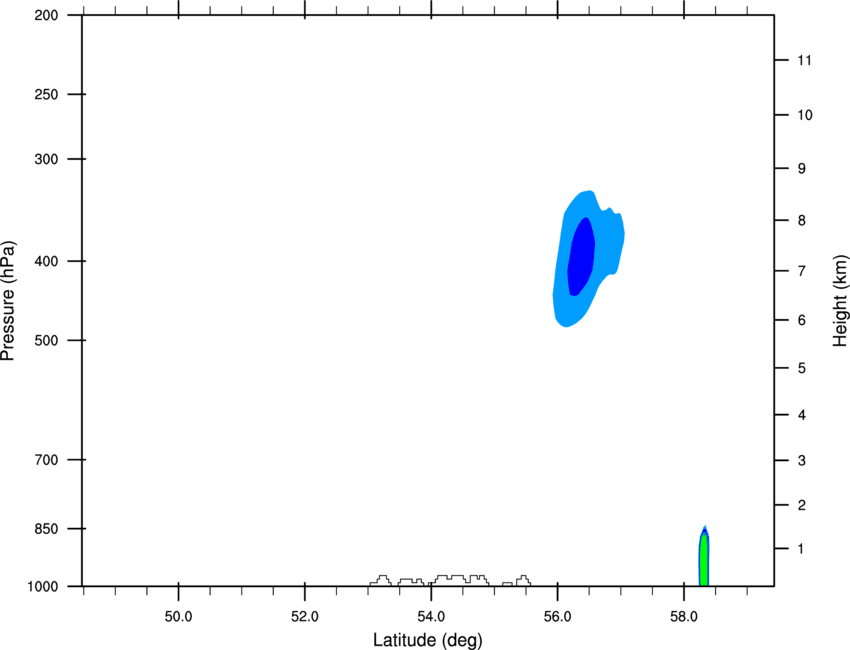The image size is (850, 650).
Task: Select the 500 pressure tick label
Action: (46, 340)
